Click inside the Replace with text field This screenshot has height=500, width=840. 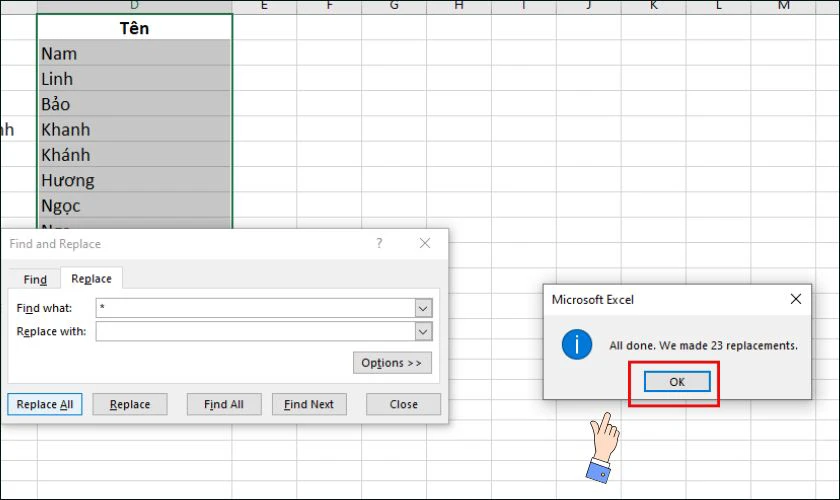tap(255, 331)
